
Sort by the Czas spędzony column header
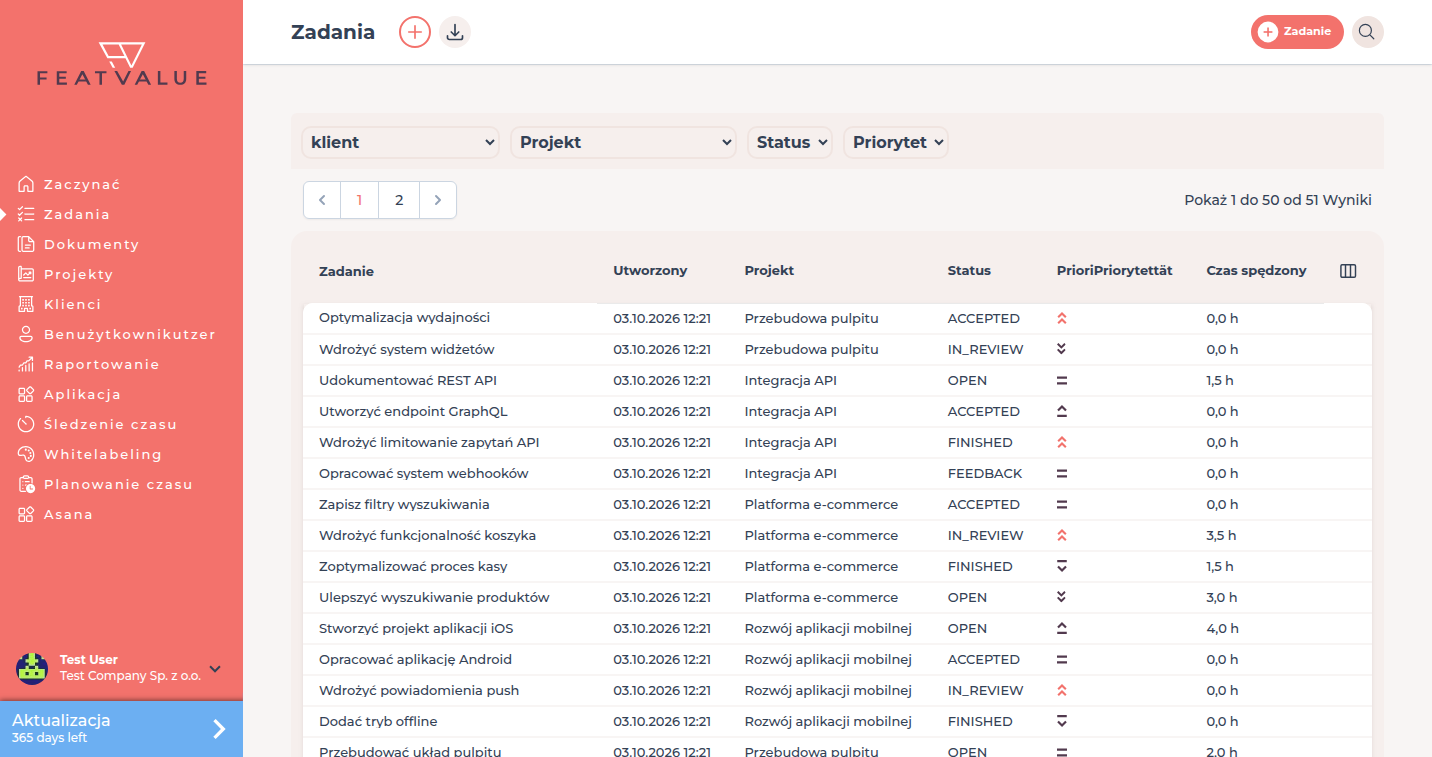[x=1256, y=271]
